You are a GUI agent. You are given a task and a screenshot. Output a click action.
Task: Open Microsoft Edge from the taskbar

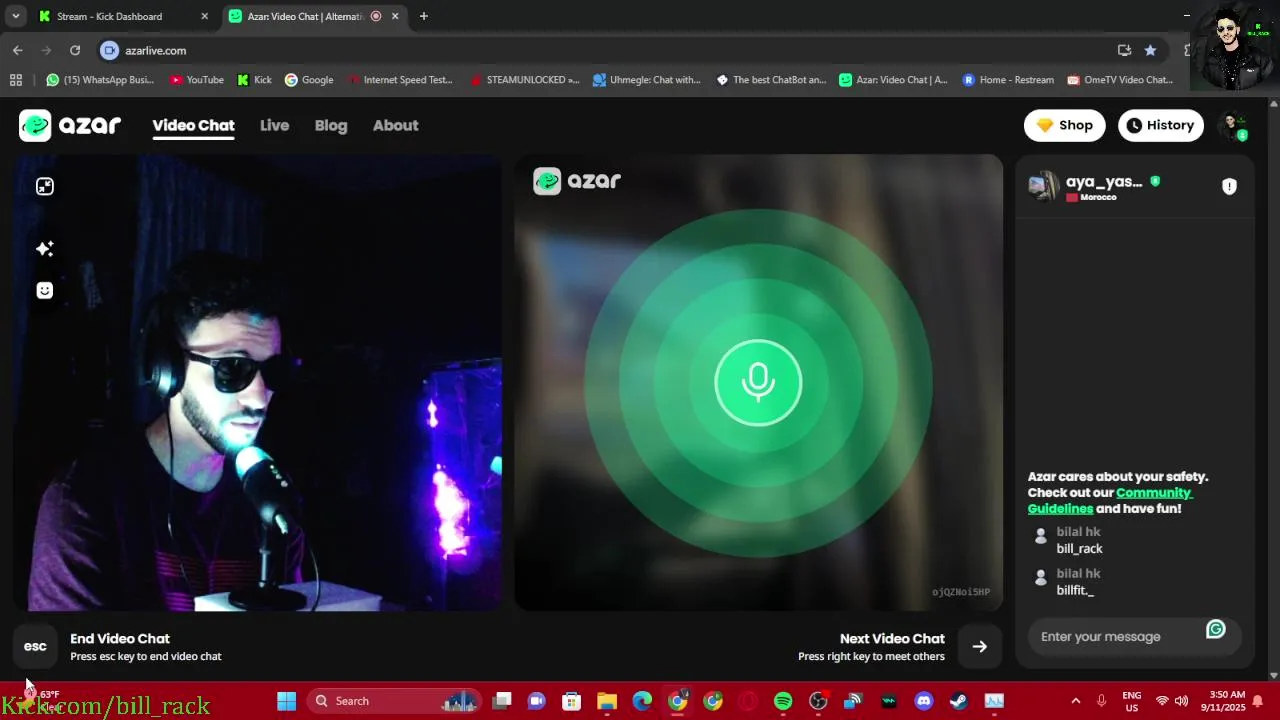click(x=642, y=701)
